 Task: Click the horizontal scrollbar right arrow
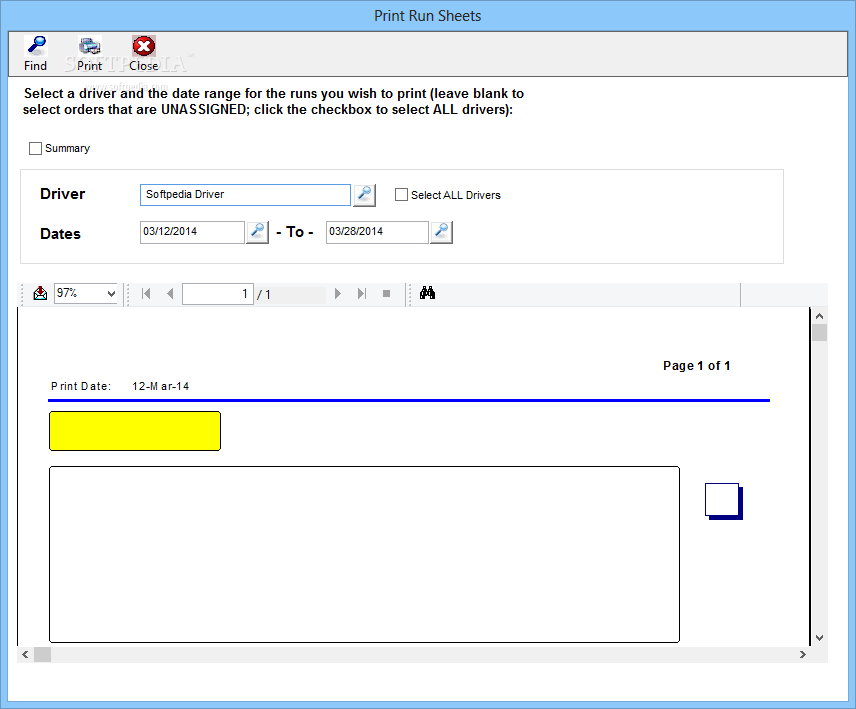tap(802, 654)
